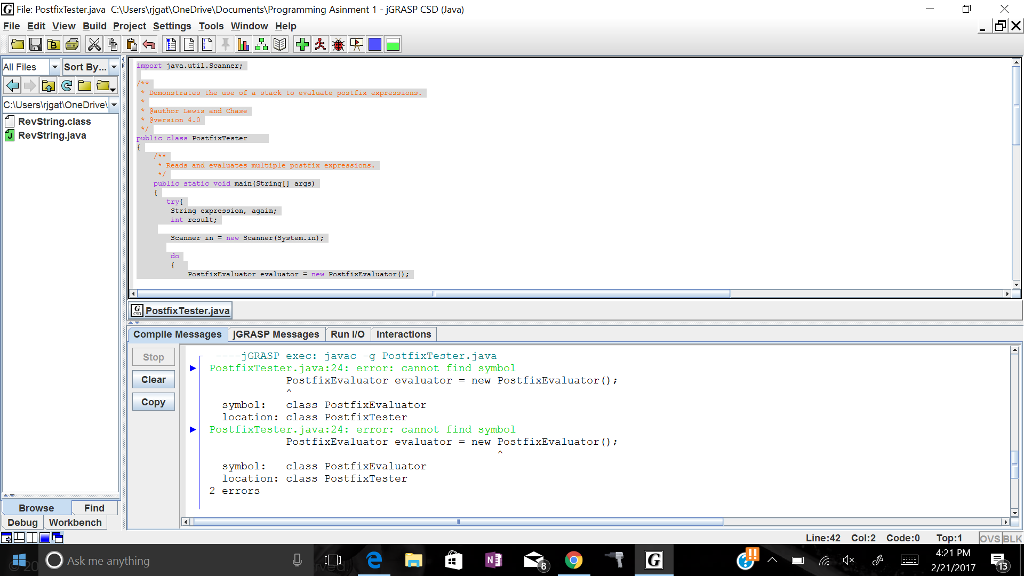Open the folder history dropdown icon in browser
Image resolution: width=1024 pixels, height=576 pixels.
pyautogui.click(x=105, y=86)
